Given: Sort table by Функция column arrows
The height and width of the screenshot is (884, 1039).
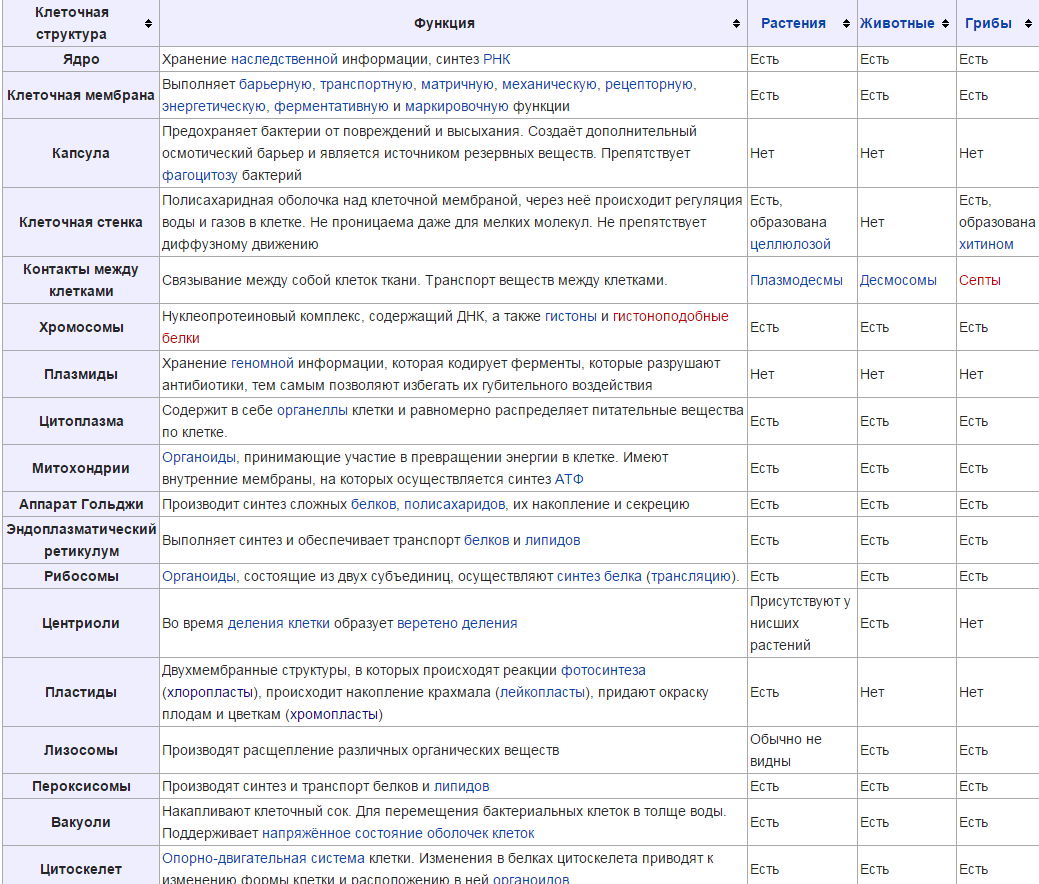Looking at the screenshot, I should tap(736, 23).
